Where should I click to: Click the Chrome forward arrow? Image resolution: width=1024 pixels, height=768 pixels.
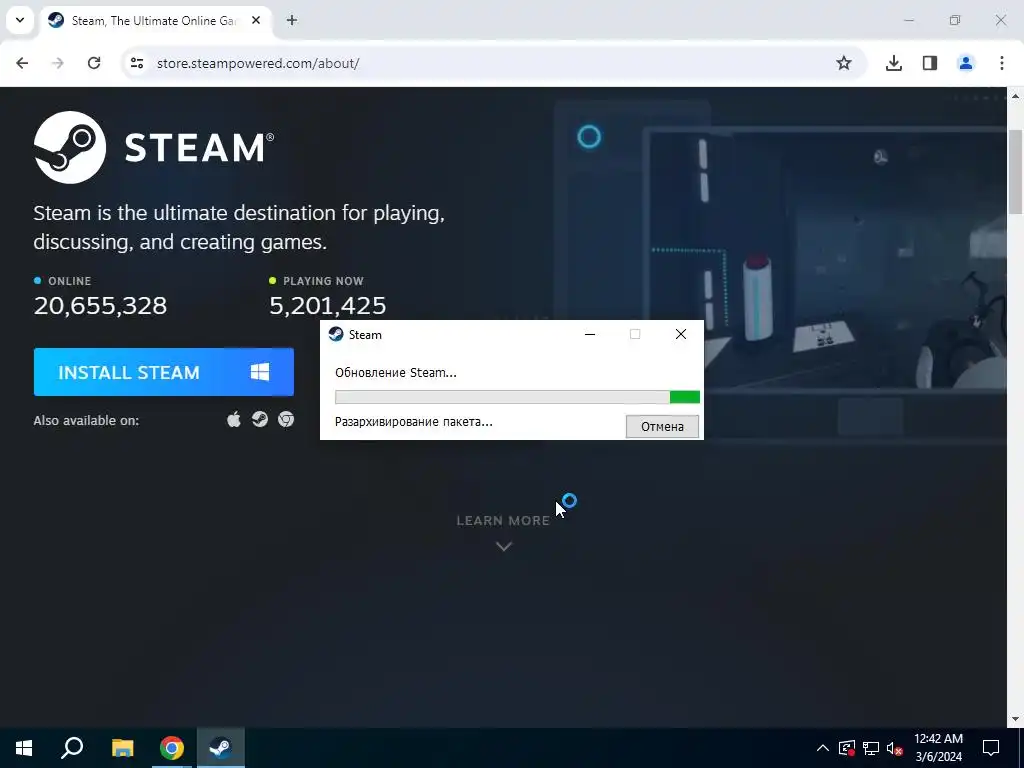(58, 63)
